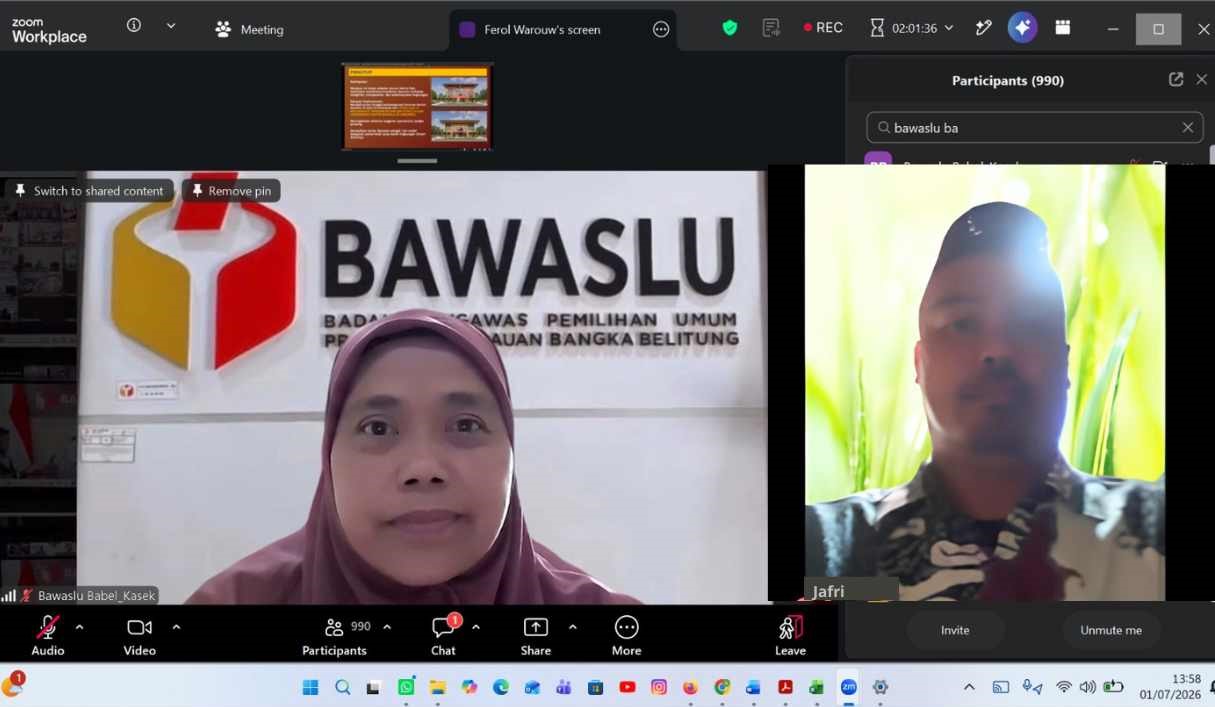Open the Zoom apps grid icon
The image size is (1215, 707).
tap(1063, 28)
